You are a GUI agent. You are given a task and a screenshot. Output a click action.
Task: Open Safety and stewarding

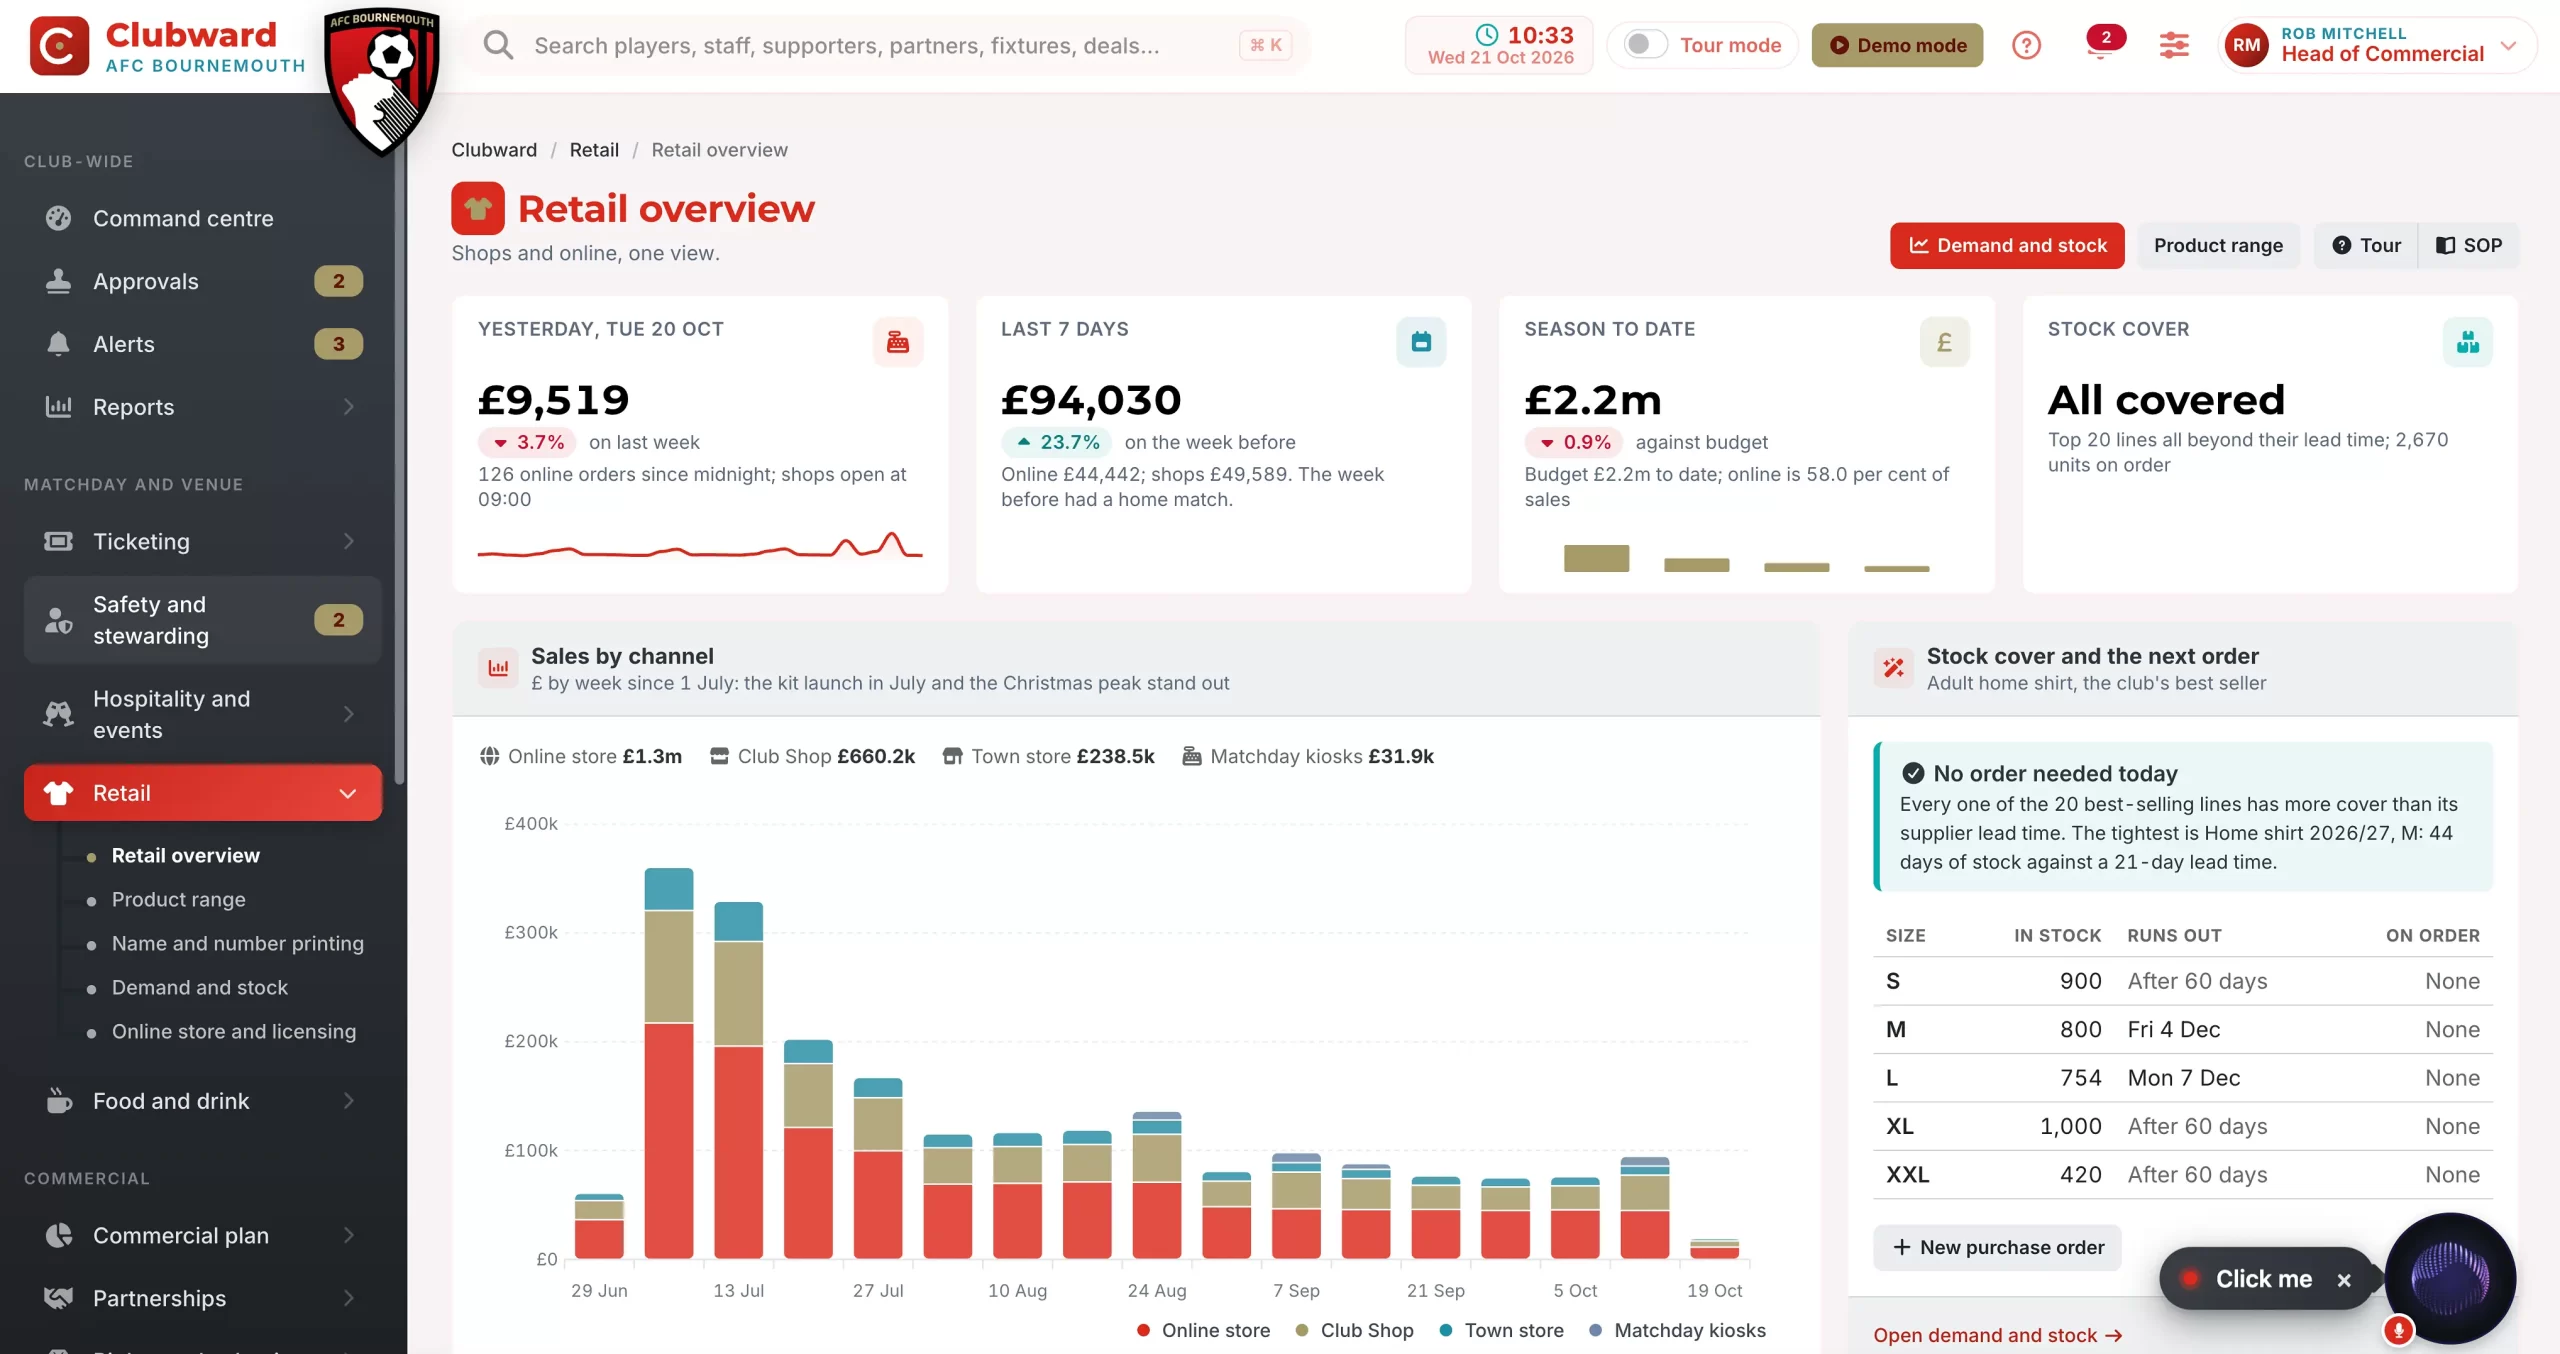(x=203, y=620)
